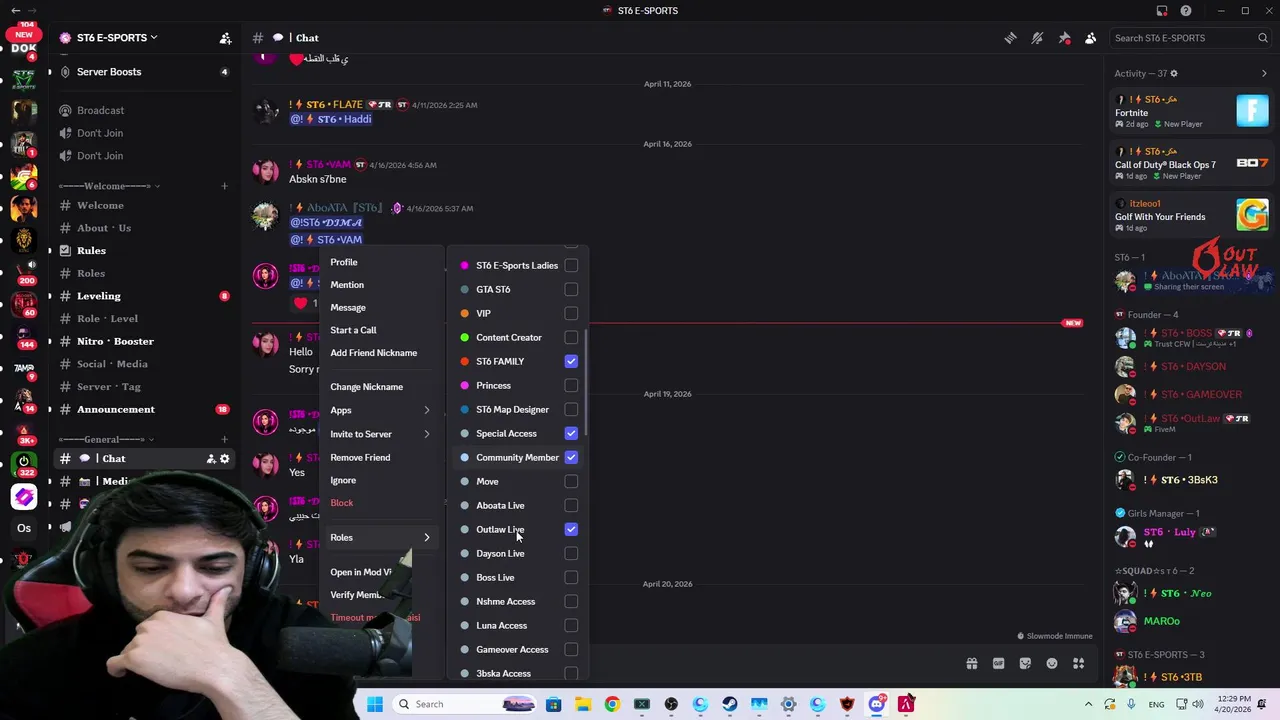Open Chat channel settings gear
The width and height of the screenshot is (1280, 720).
224,459
